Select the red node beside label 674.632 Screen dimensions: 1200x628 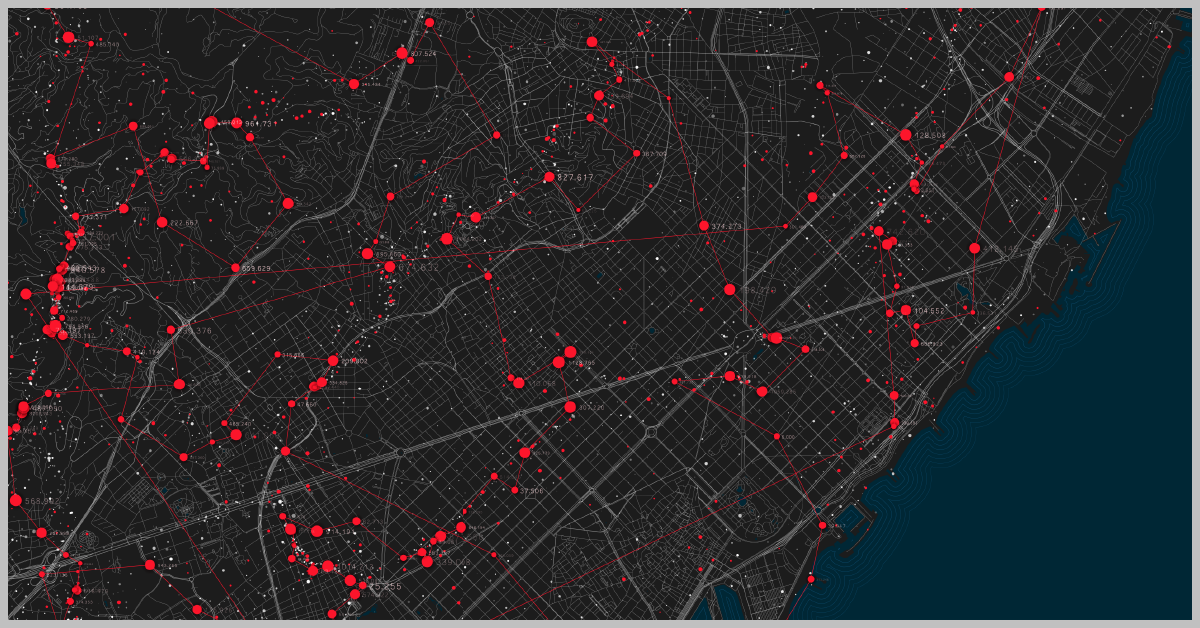(390, 267)
